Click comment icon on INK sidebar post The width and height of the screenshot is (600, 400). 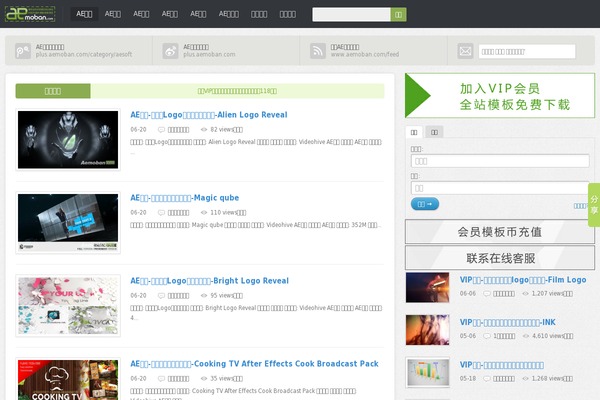487,336
